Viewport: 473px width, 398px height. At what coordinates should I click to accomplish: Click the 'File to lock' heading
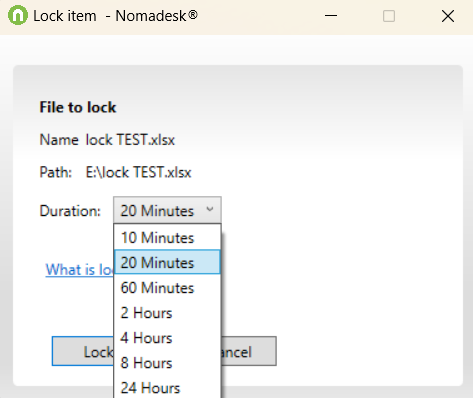pyautogui.click(x=78, y=107)
